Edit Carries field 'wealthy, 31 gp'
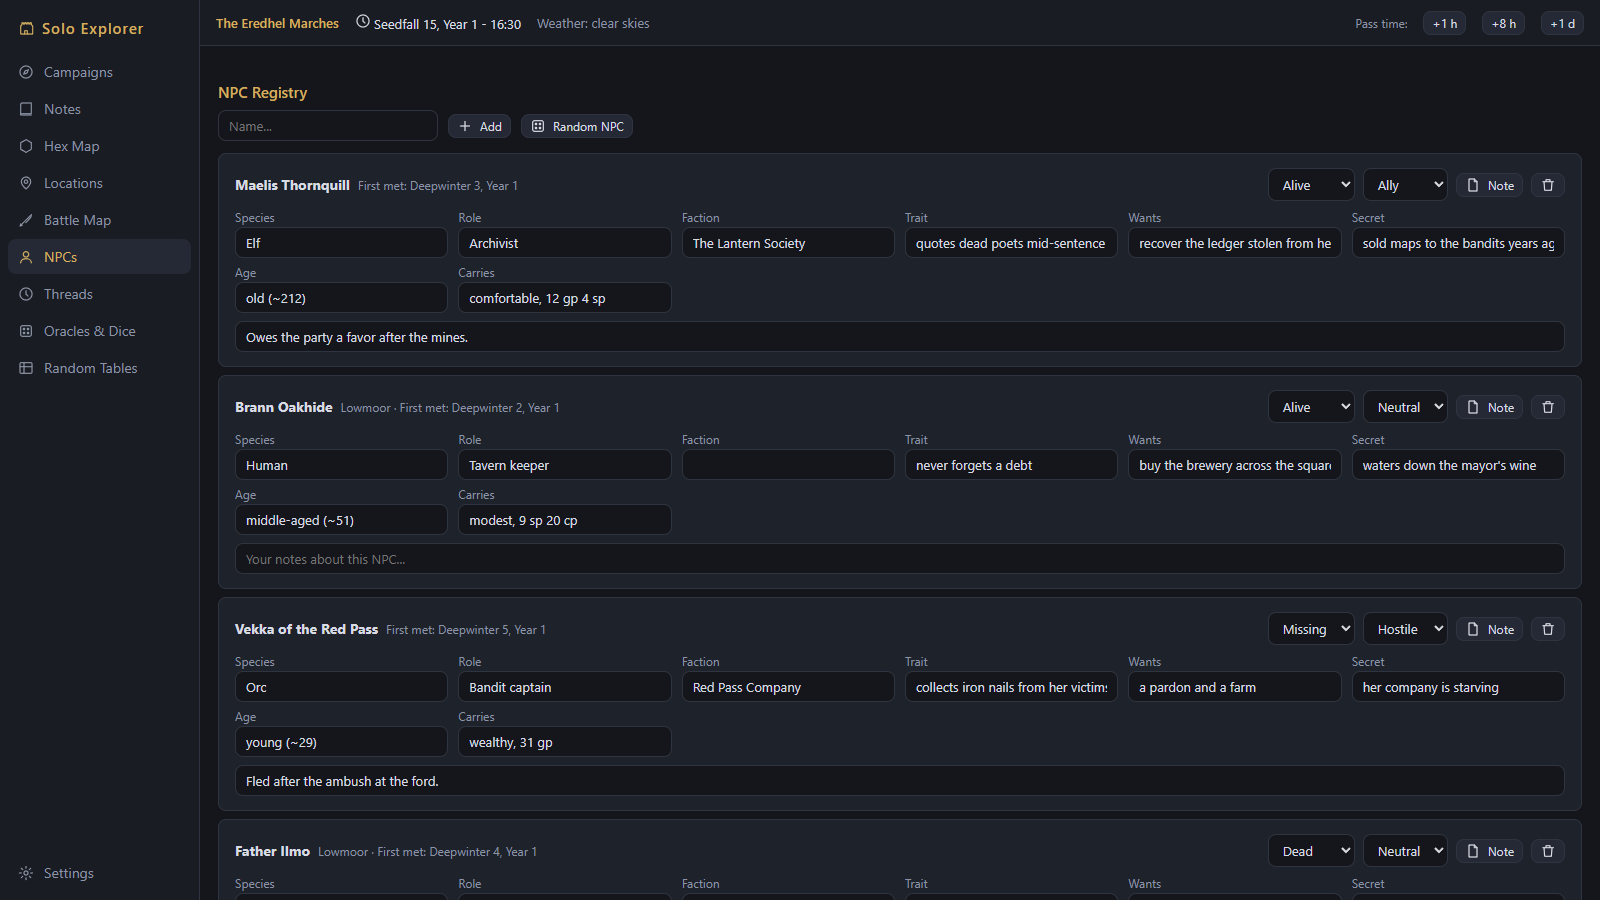The width and height of the screenshot is (1600, 900). [x=565, y=742]
